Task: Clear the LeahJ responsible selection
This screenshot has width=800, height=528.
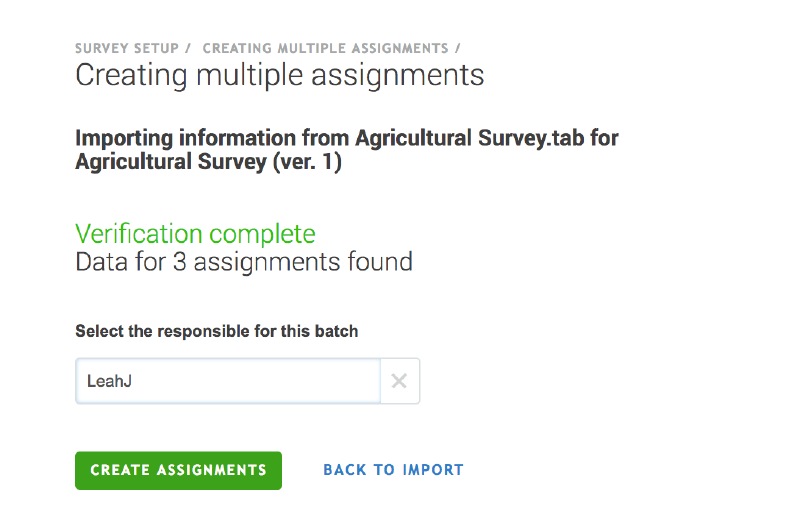Action: (399, 381)
